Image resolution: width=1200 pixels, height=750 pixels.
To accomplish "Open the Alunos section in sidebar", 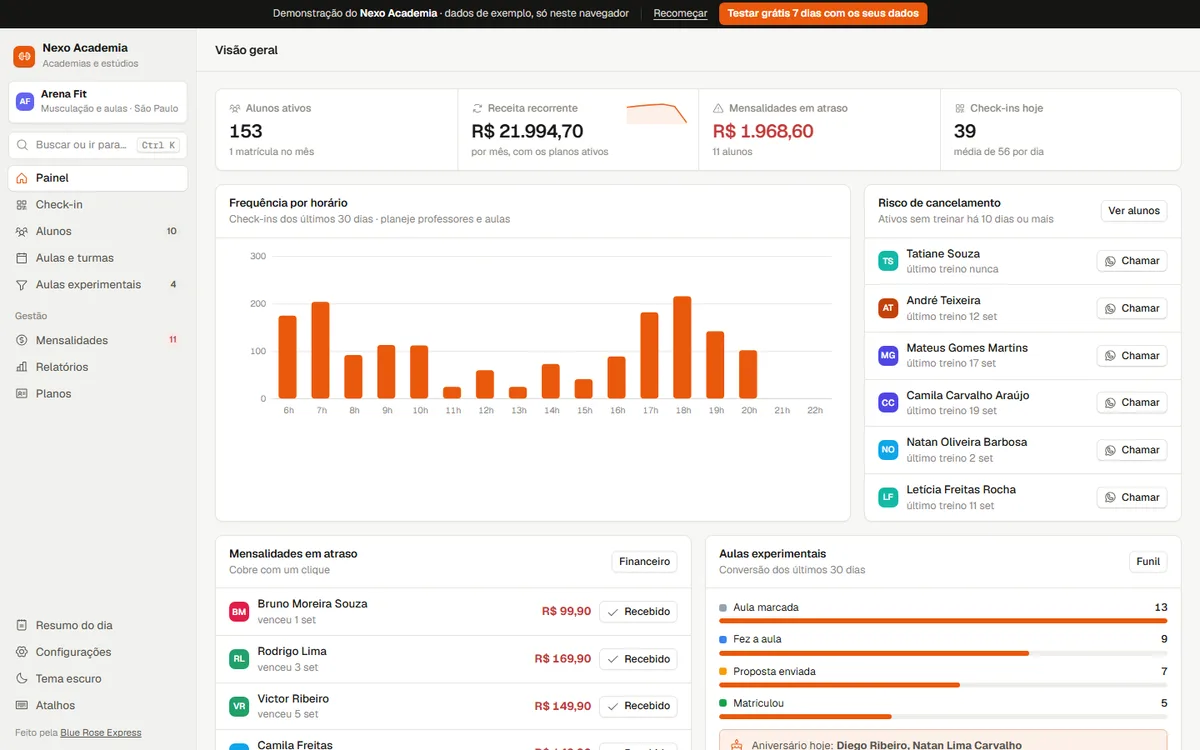I will tap(98, 231).
